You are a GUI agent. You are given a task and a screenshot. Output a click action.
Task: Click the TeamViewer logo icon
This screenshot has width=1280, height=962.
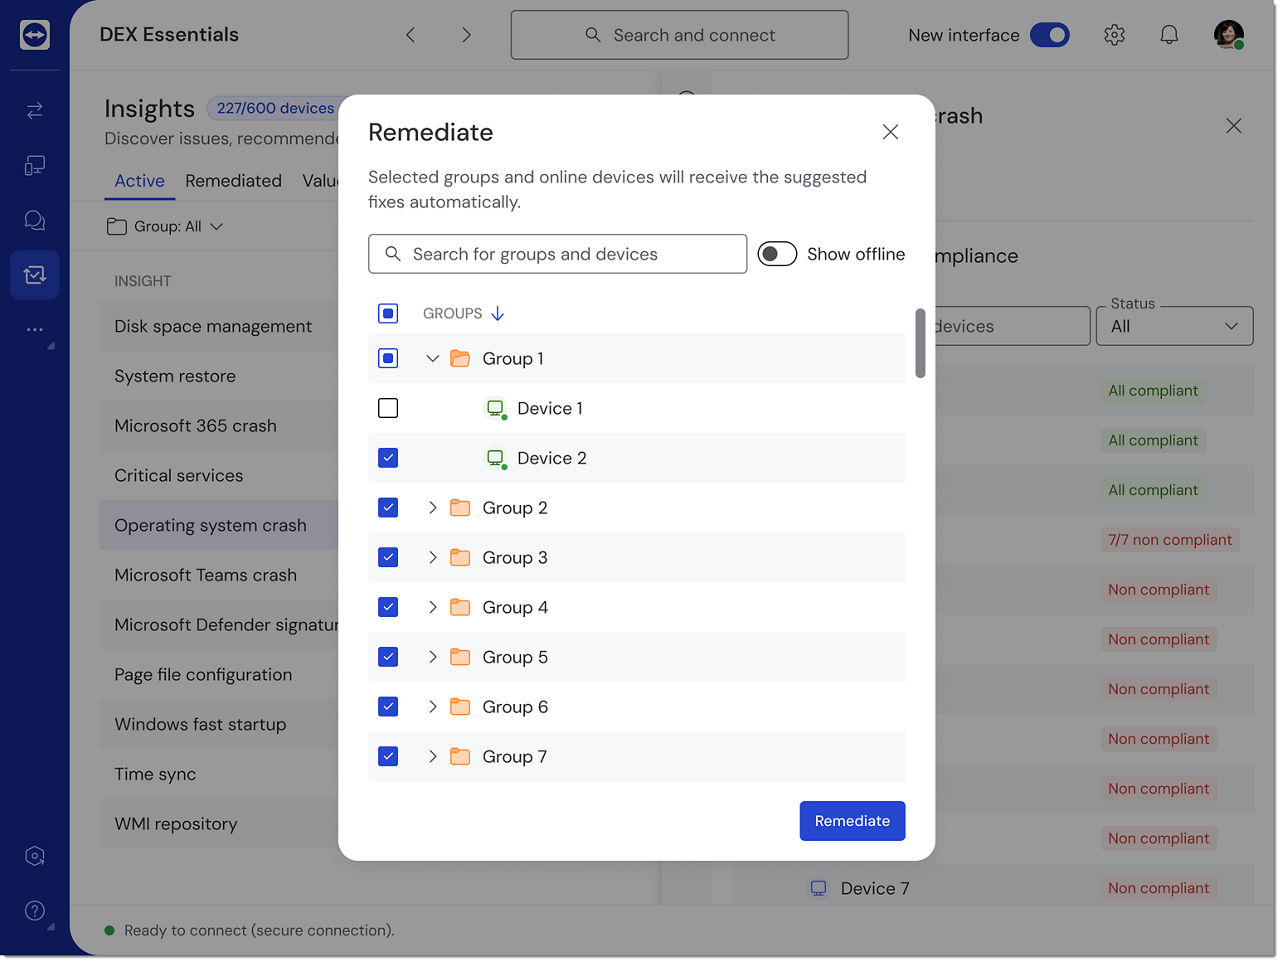pyautogui.click(x=35, y=35)
